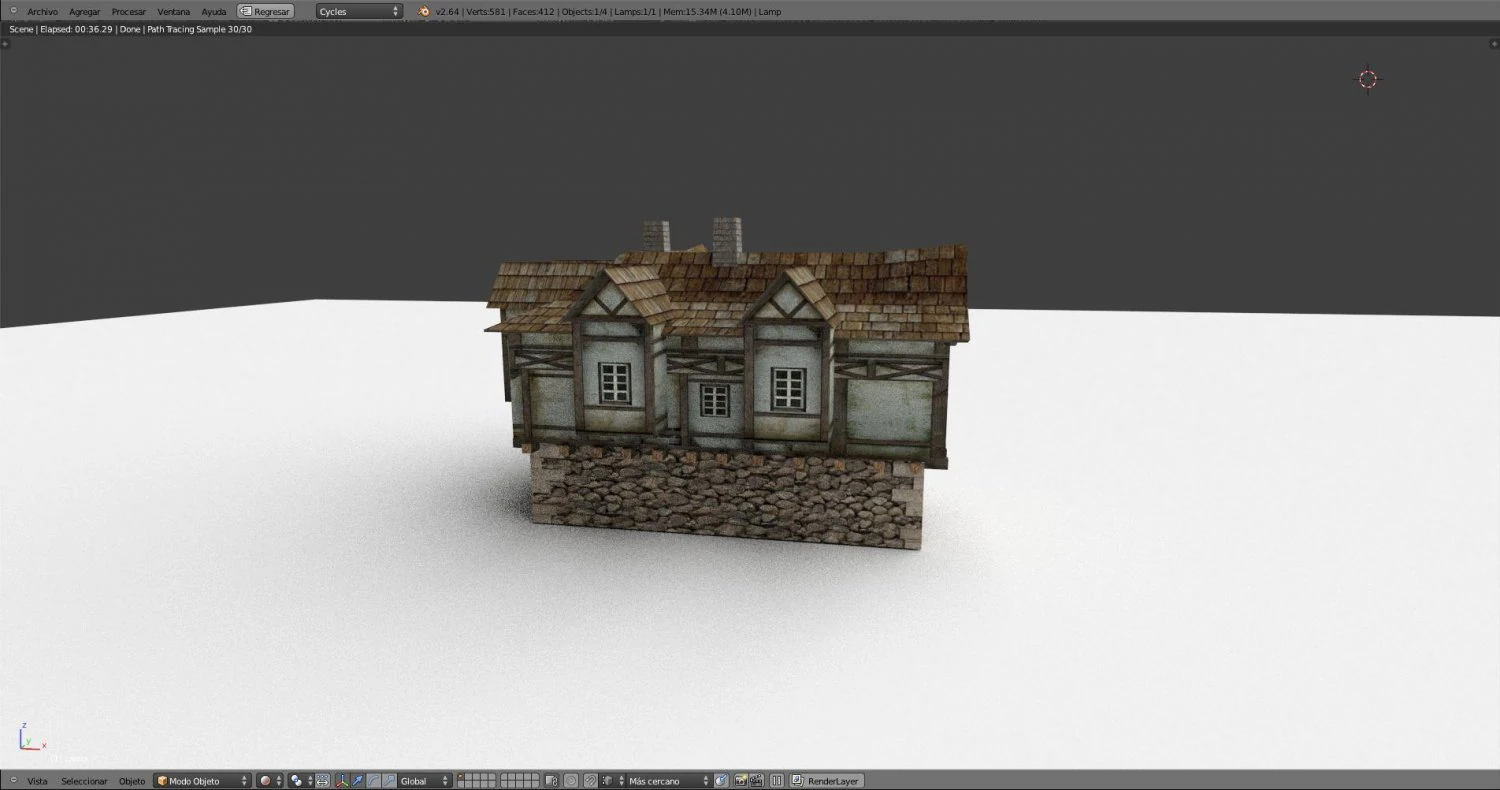Click the 'Mem:15.34M (4.10M)' text

coord(706,12)
